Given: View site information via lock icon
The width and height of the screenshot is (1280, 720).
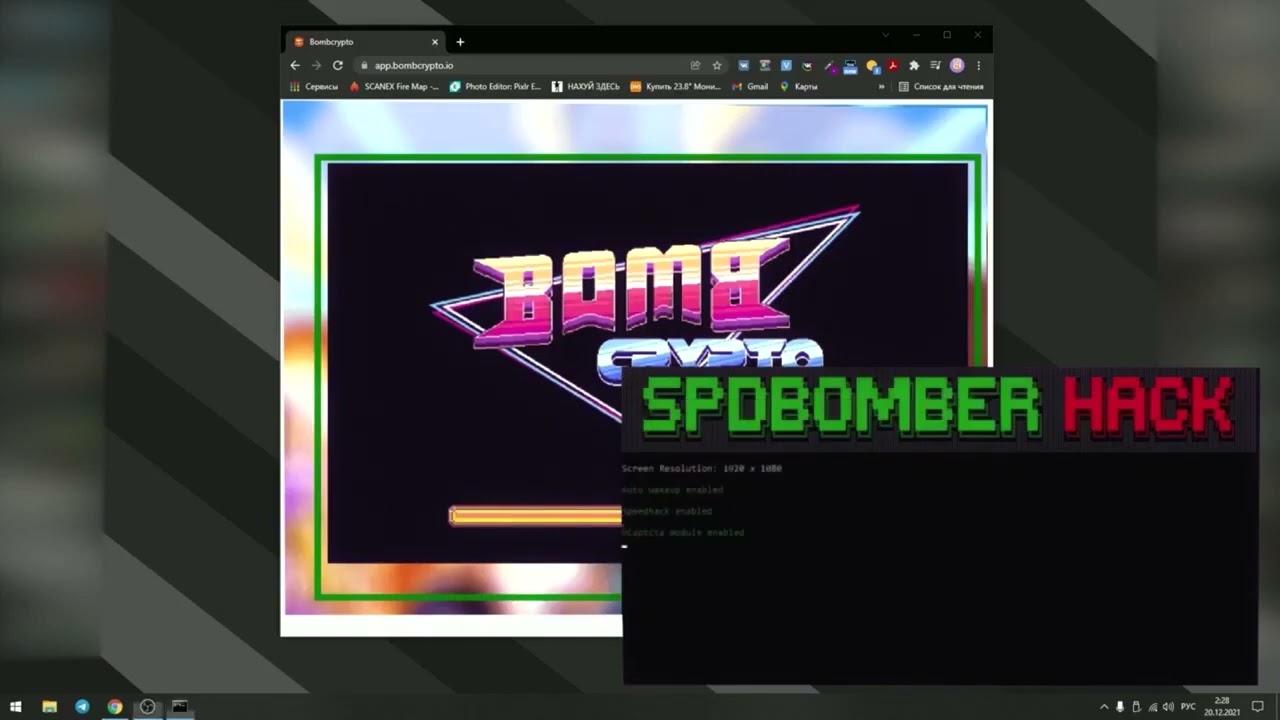Looking at the screenshot, I should [x=364, y=65].
